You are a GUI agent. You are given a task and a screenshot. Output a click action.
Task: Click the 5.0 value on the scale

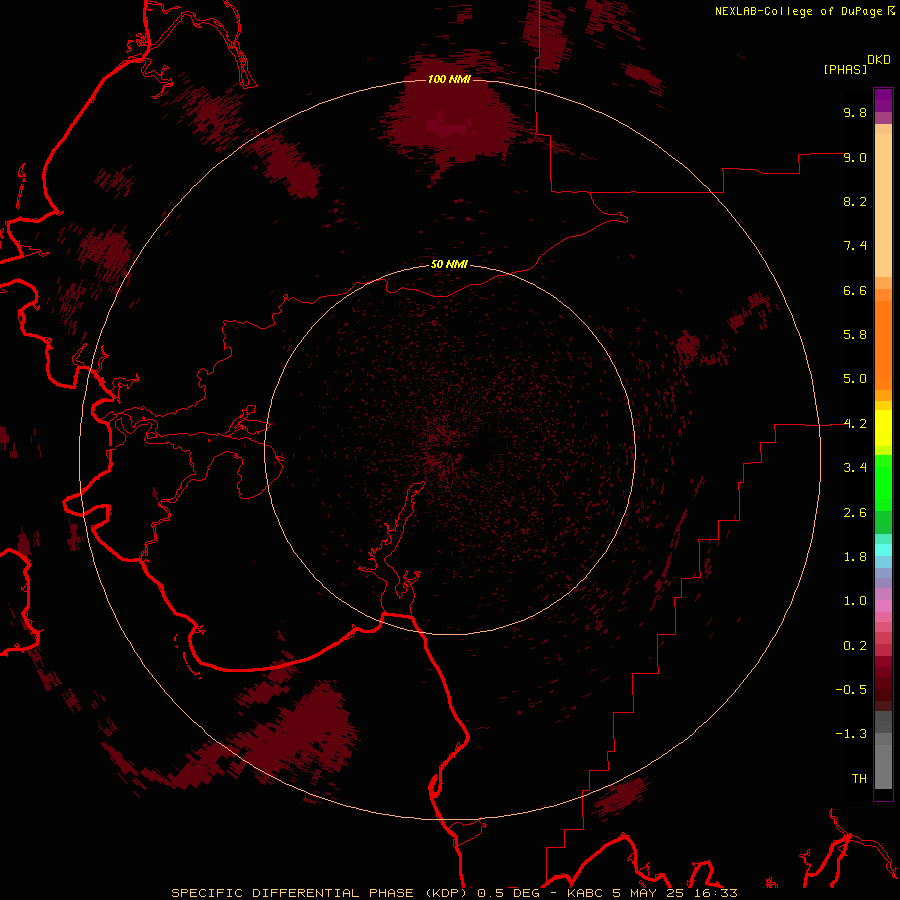(855, 379)
